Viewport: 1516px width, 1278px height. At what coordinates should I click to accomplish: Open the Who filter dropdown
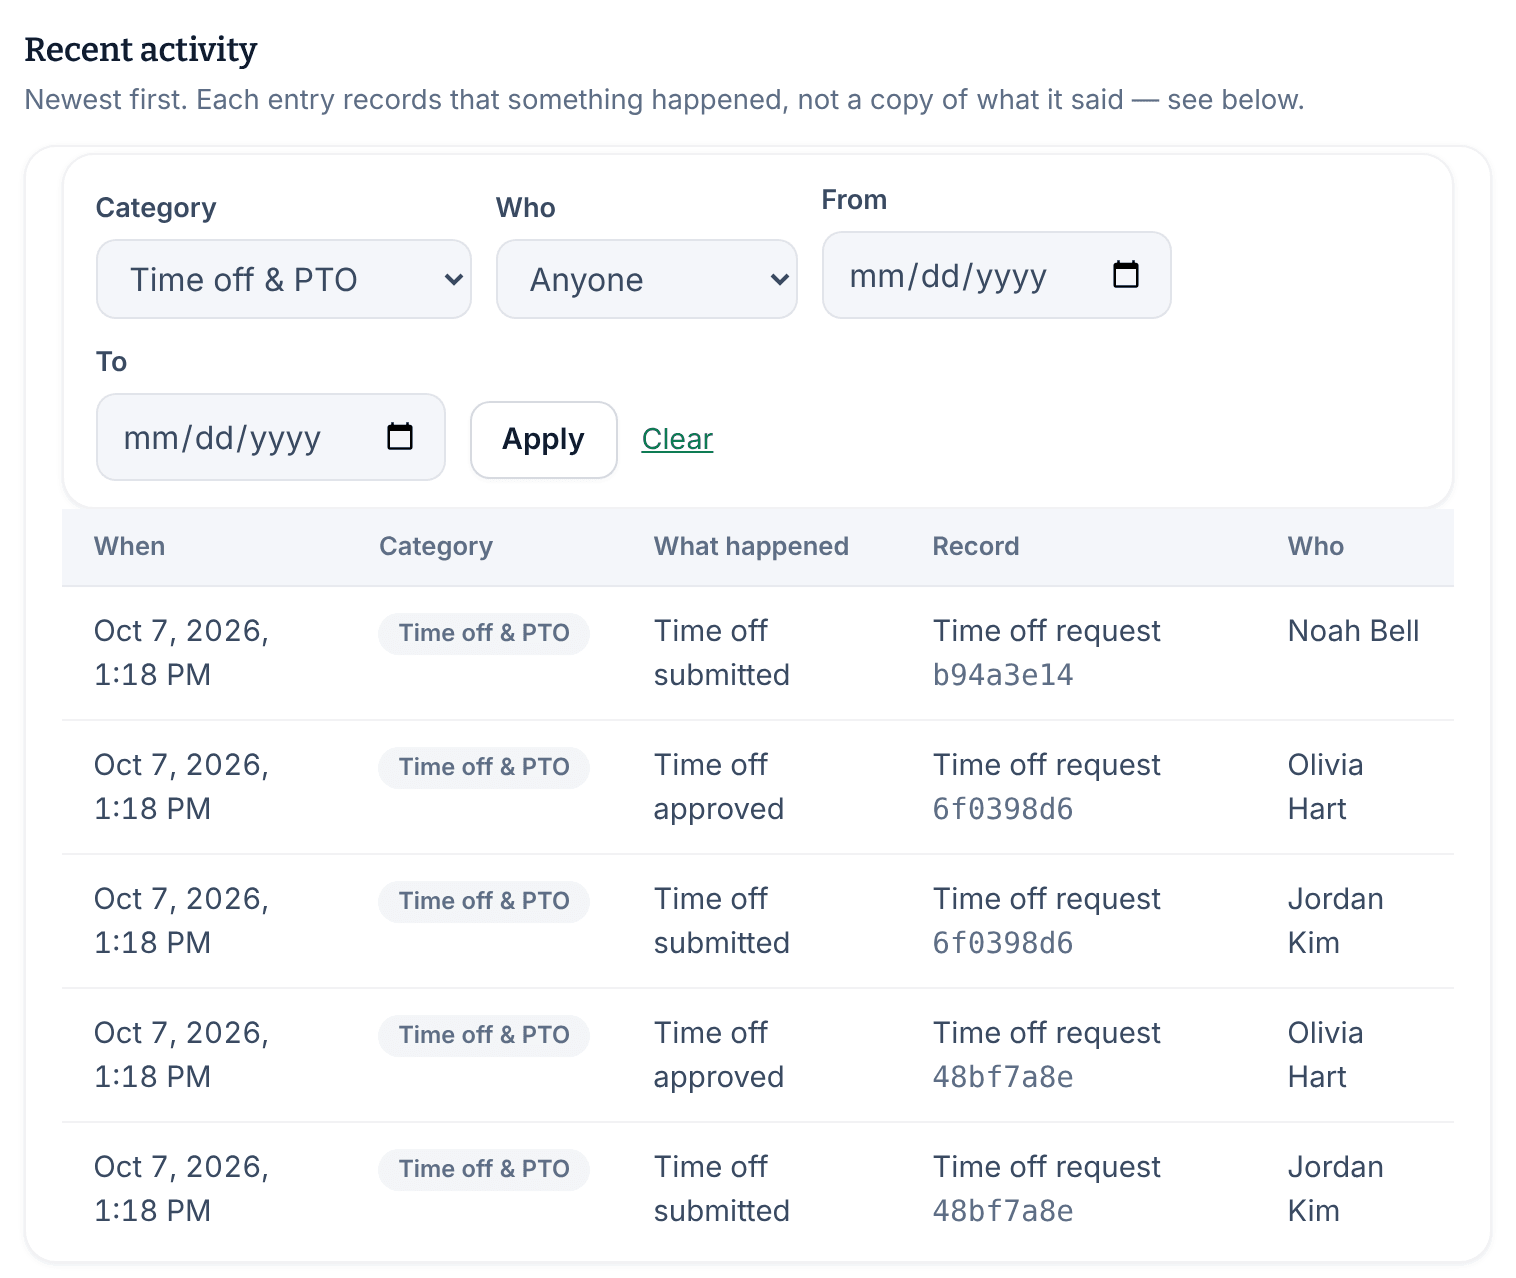click(647, 279)
